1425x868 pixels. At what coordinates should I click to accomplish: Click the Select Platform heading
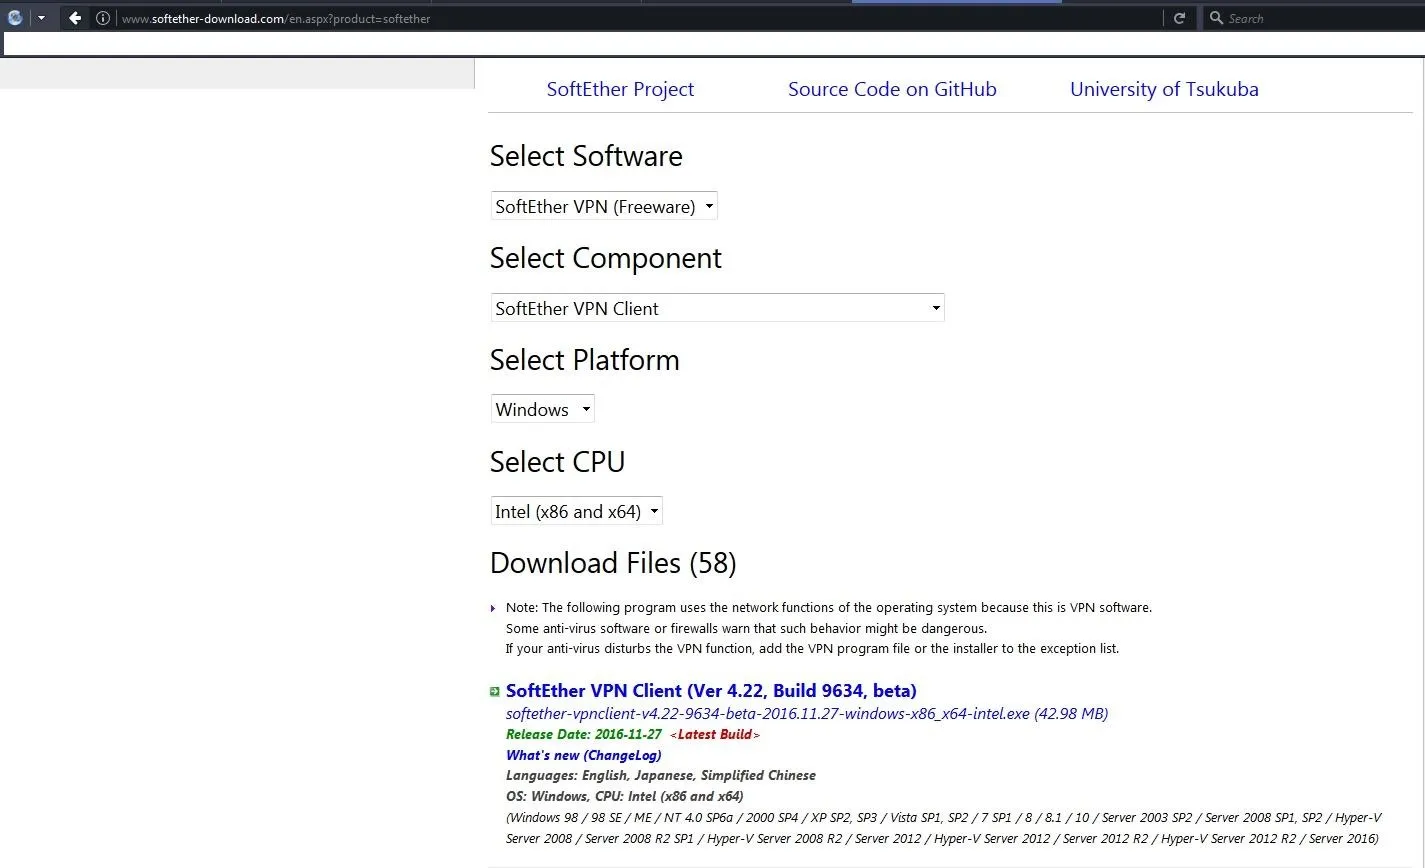point(584,360)
